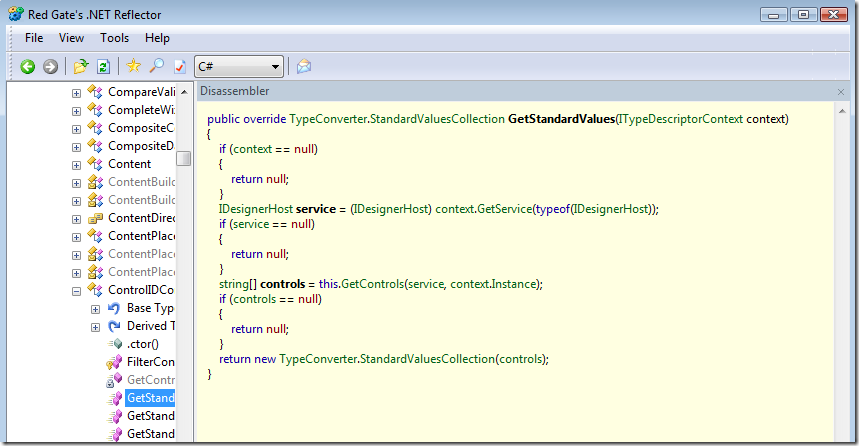Expand the CompositeC tree node

pyautogui.click(x=76, y=129)
